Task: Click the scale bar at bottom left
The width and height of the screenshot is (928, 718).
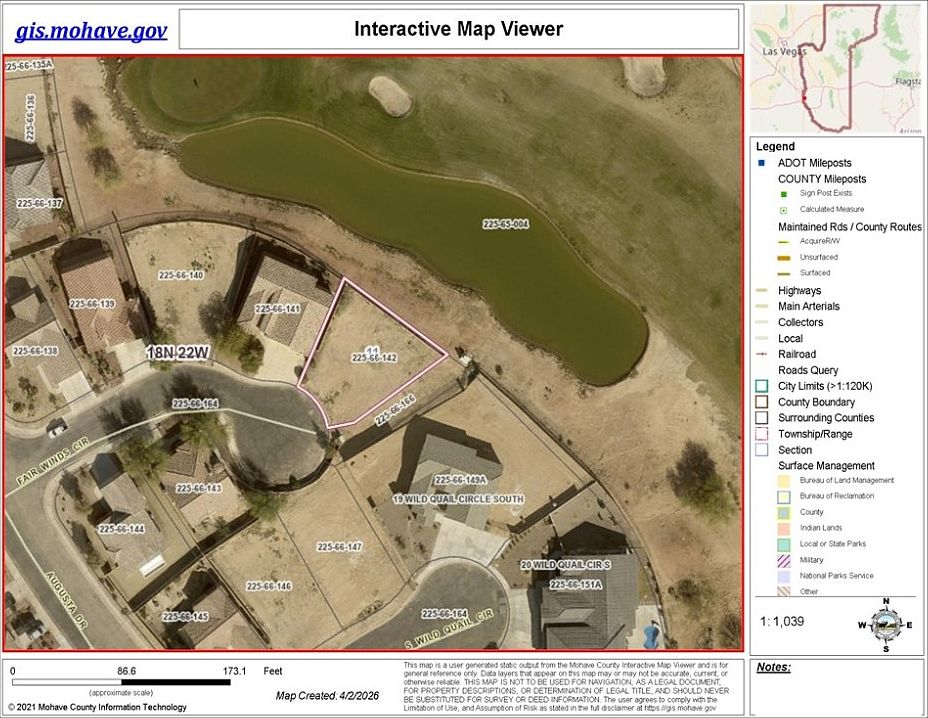Action: click(x=121, y=682)
